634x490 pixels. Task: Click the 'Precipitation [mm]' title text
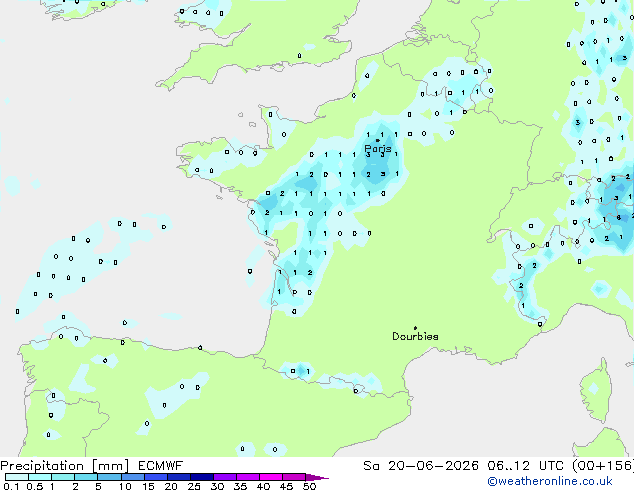65,466
